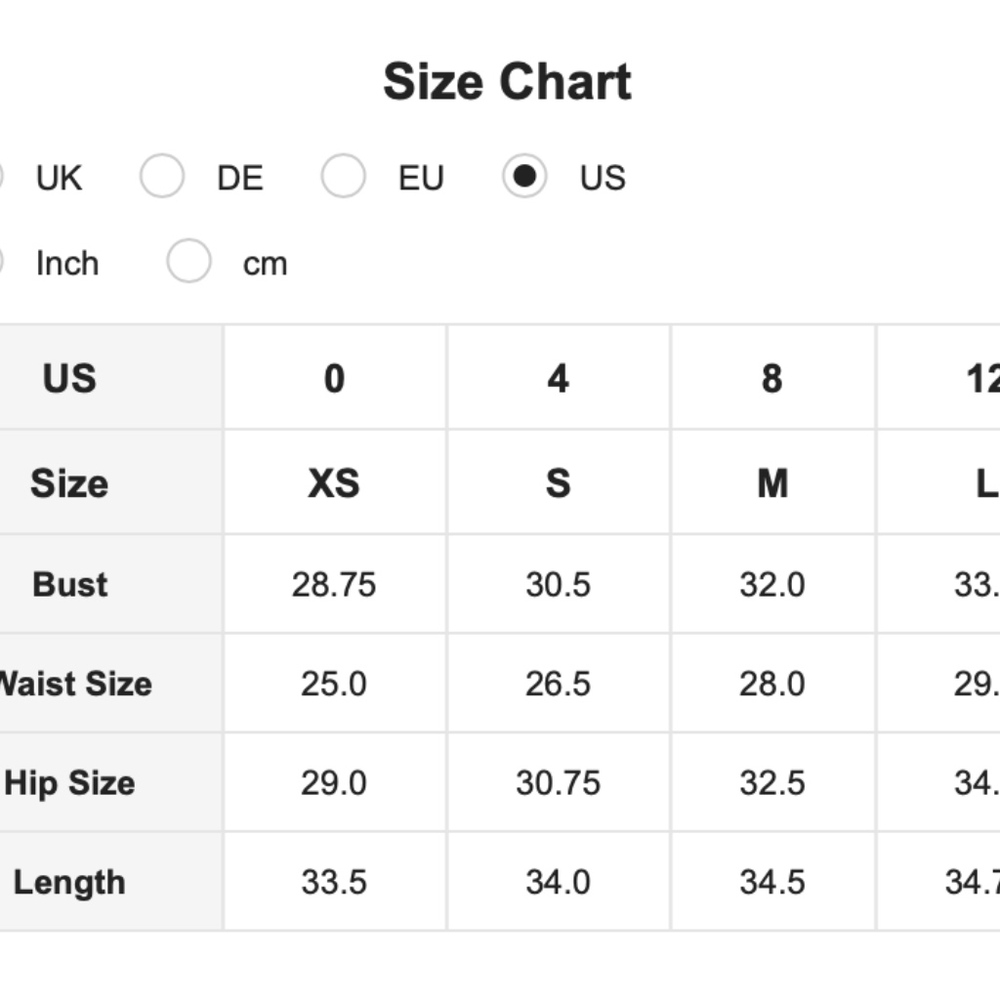Click the Waist Size row label

click(74, 684)
